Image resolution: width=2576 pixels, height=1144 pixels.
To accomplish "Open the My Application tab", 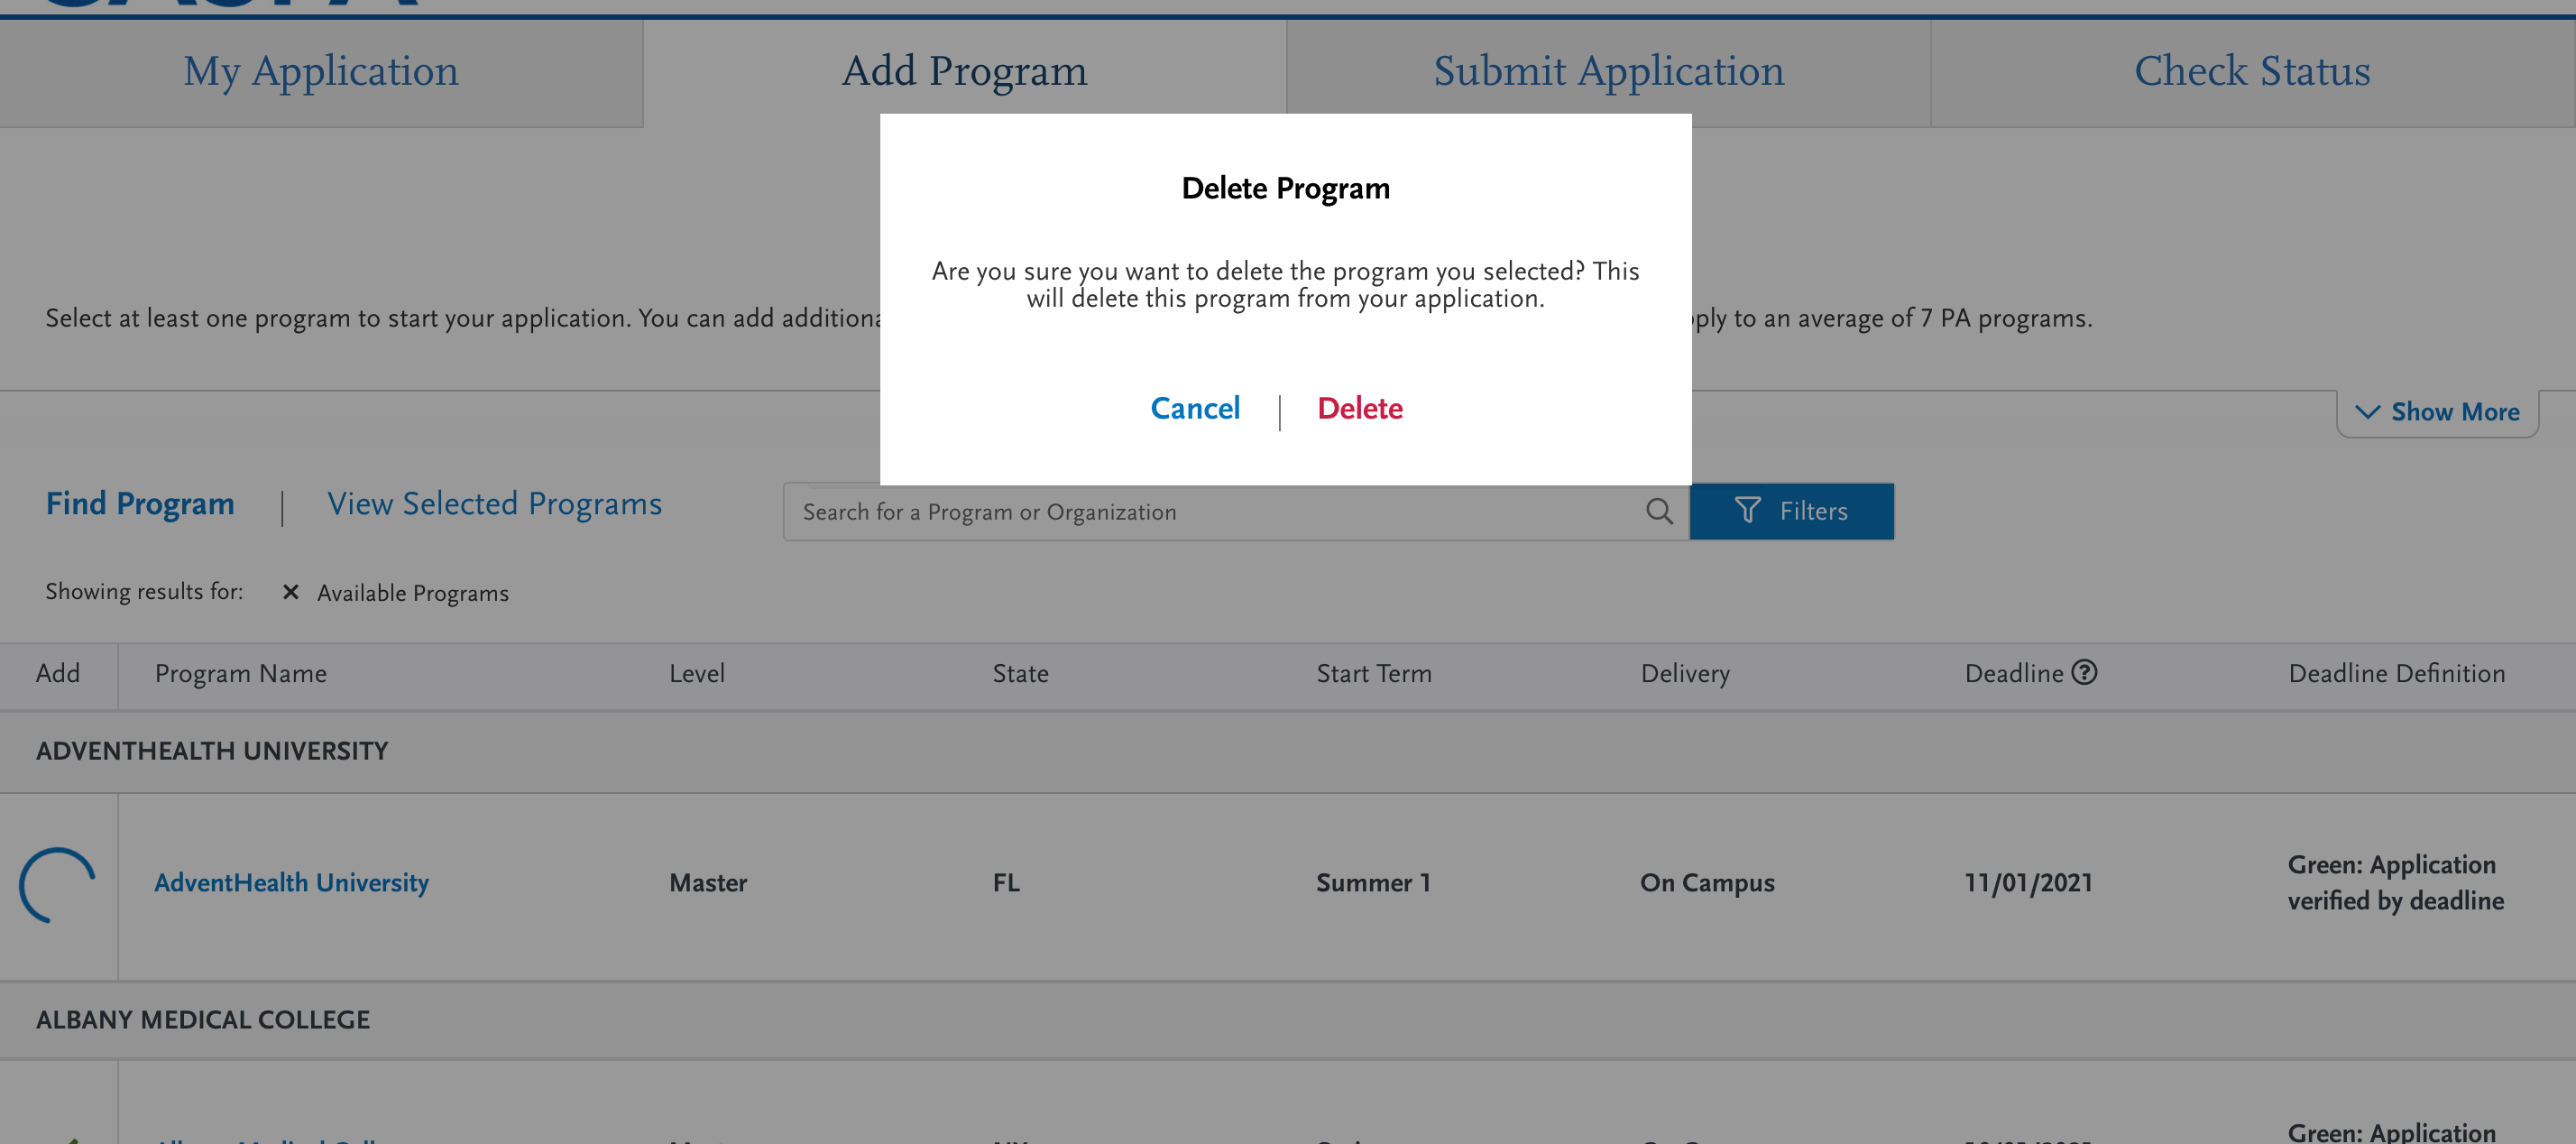I will tap(321, 71).
